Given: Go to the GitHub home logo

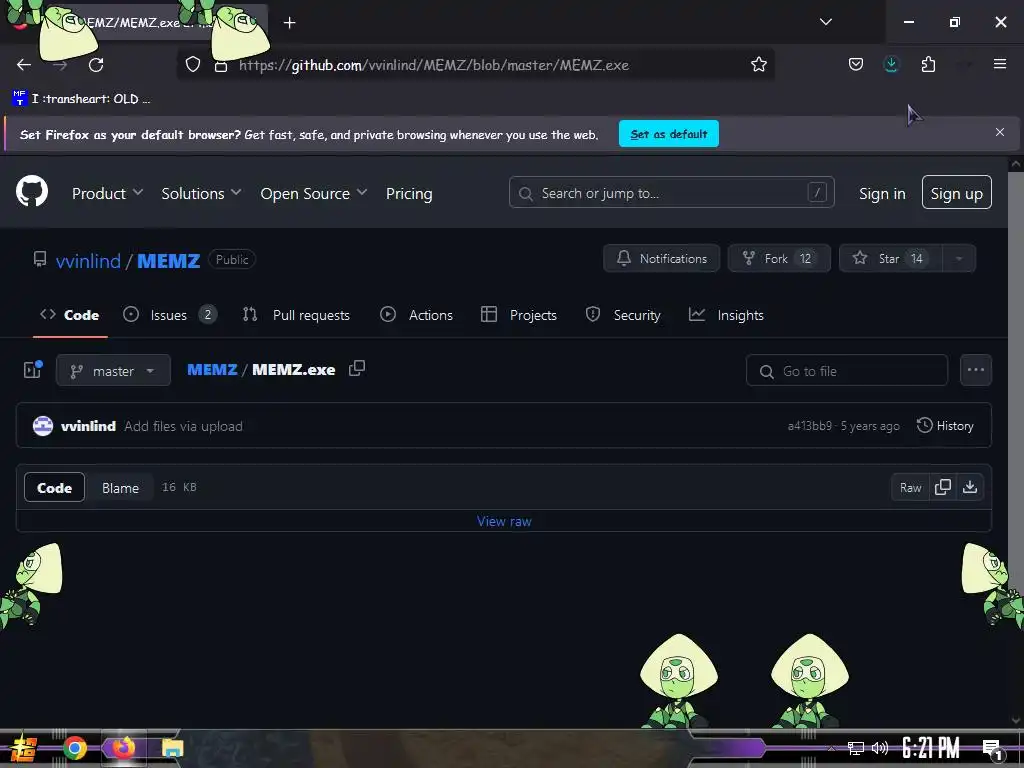Looking at the screenshot, I should (32, 191).
